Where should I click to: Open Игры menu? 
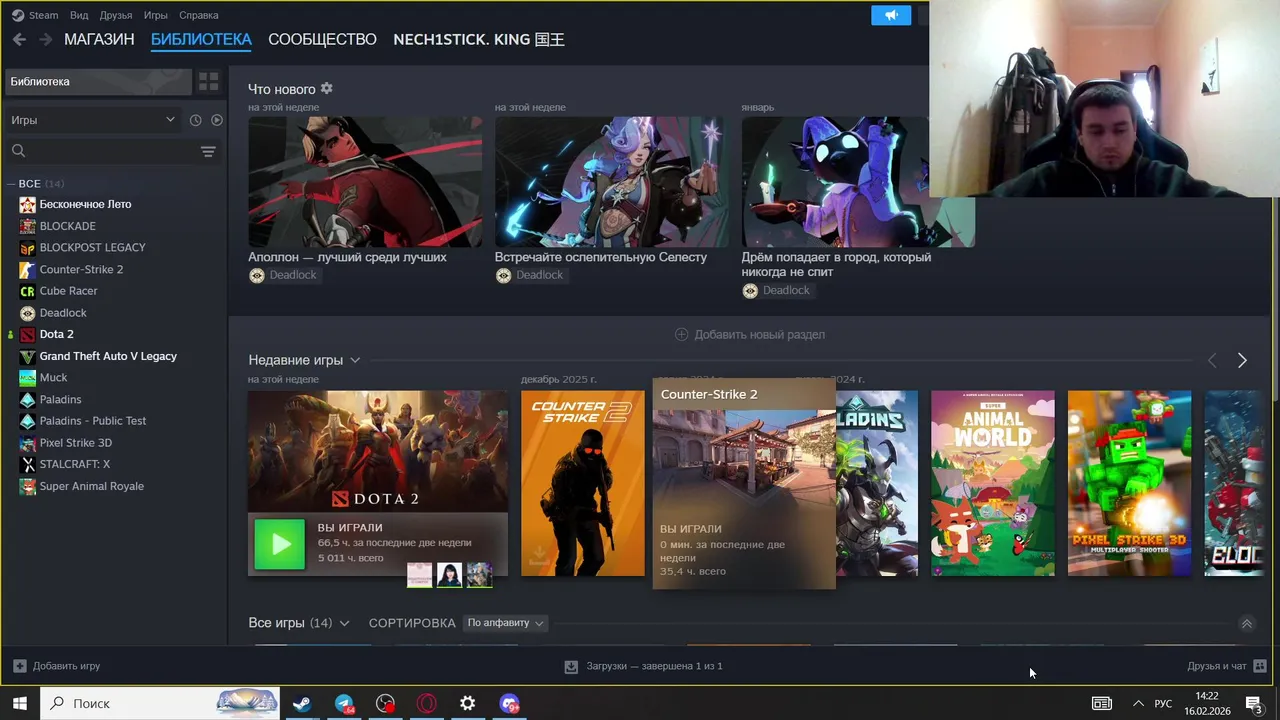tap(155, 15)
